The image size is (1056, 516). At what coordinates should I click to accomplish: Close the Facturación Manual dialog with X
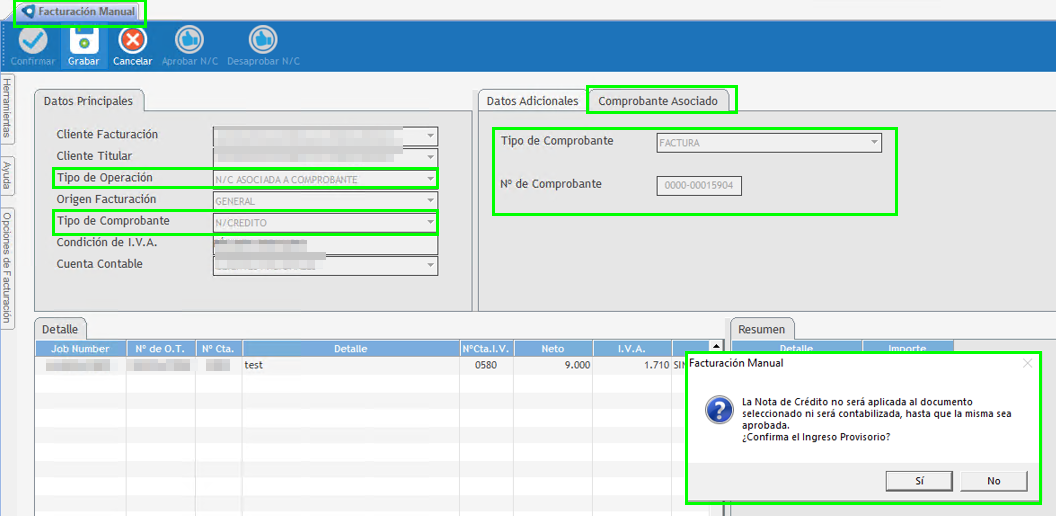[1027, 364]
